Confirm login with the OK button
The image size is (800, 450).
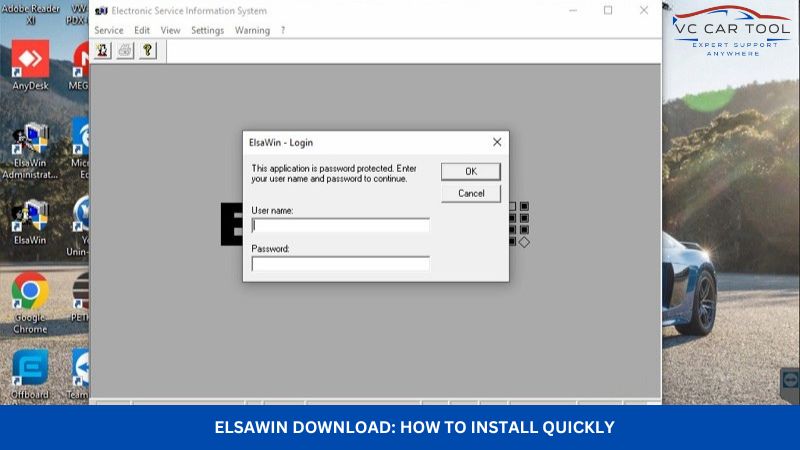(x=470, y=171)
